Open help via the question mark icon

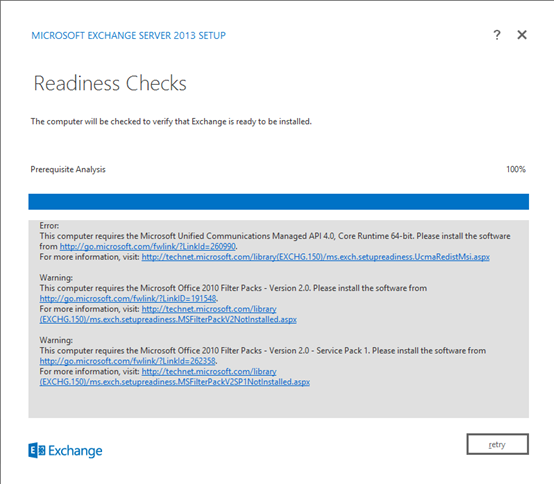pyautogui.click(x=497, y=35)
